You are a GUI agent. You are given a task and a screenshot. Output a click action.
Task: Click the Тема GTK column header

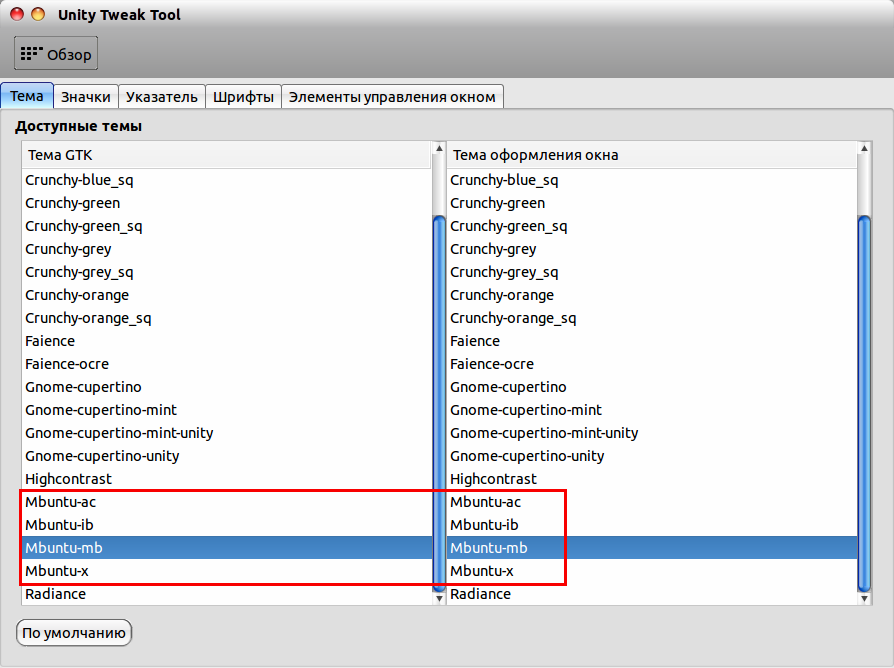click(x=226, y=155)
